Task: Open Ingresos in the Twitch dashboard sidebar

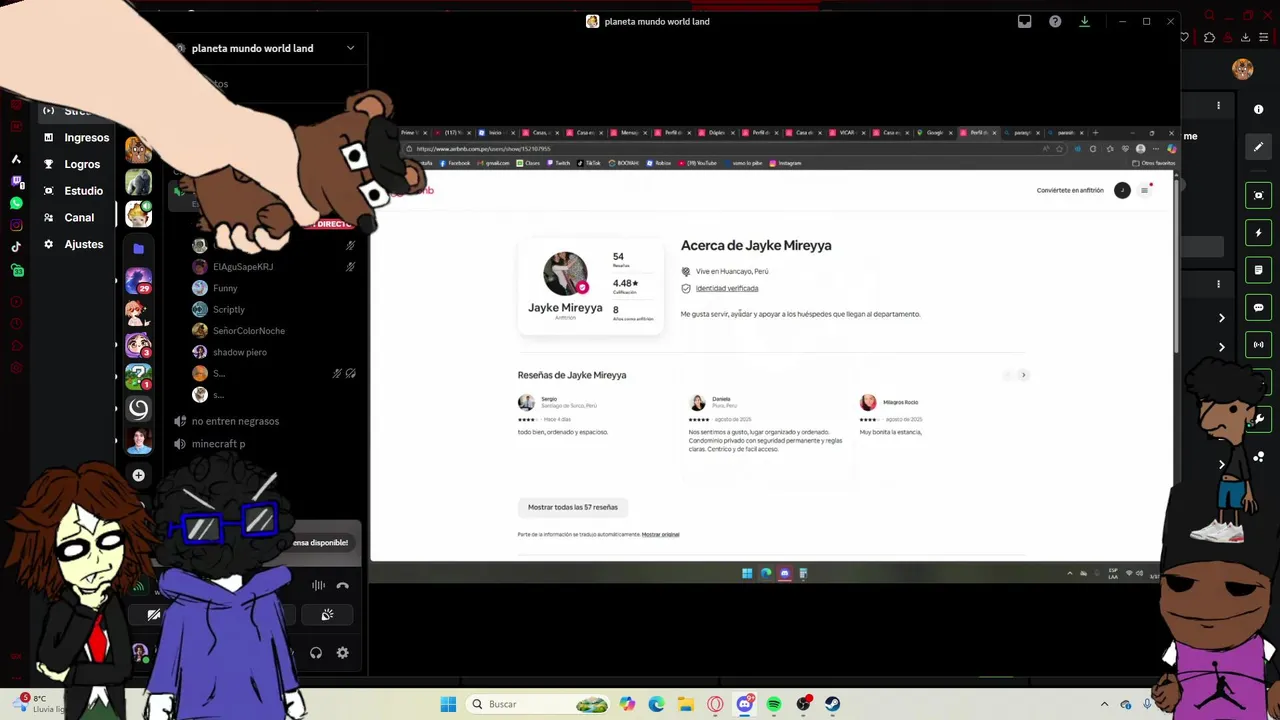Action: point(76,137)
